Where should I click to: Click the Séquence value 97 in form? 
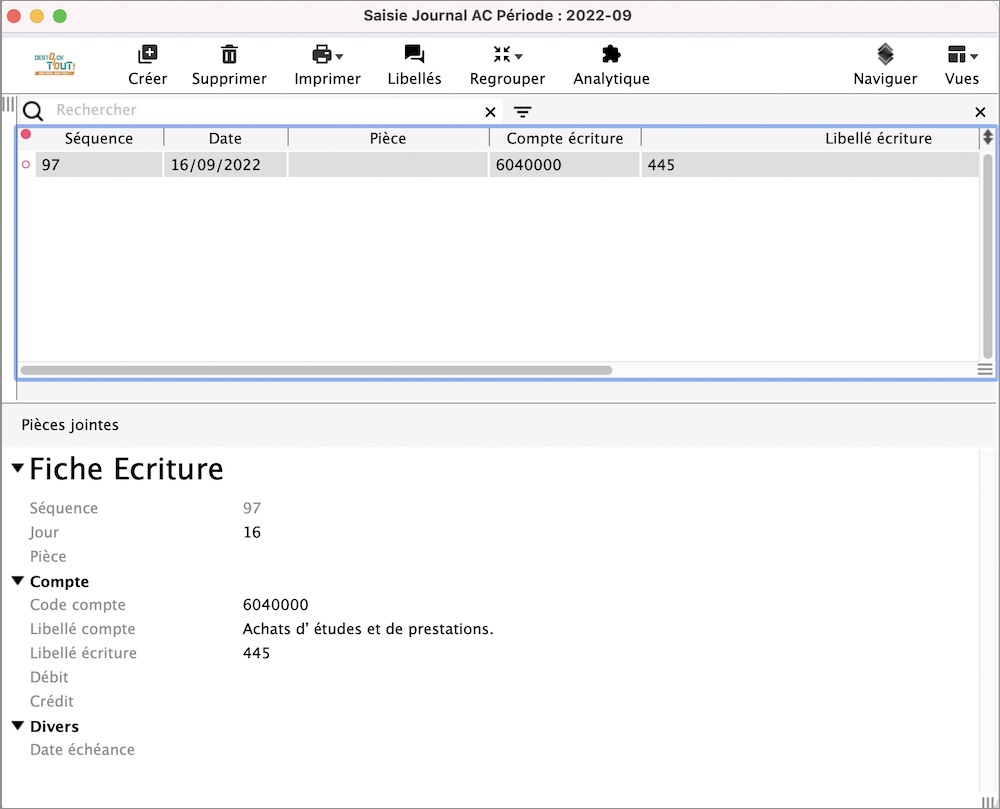pos(252,508)
